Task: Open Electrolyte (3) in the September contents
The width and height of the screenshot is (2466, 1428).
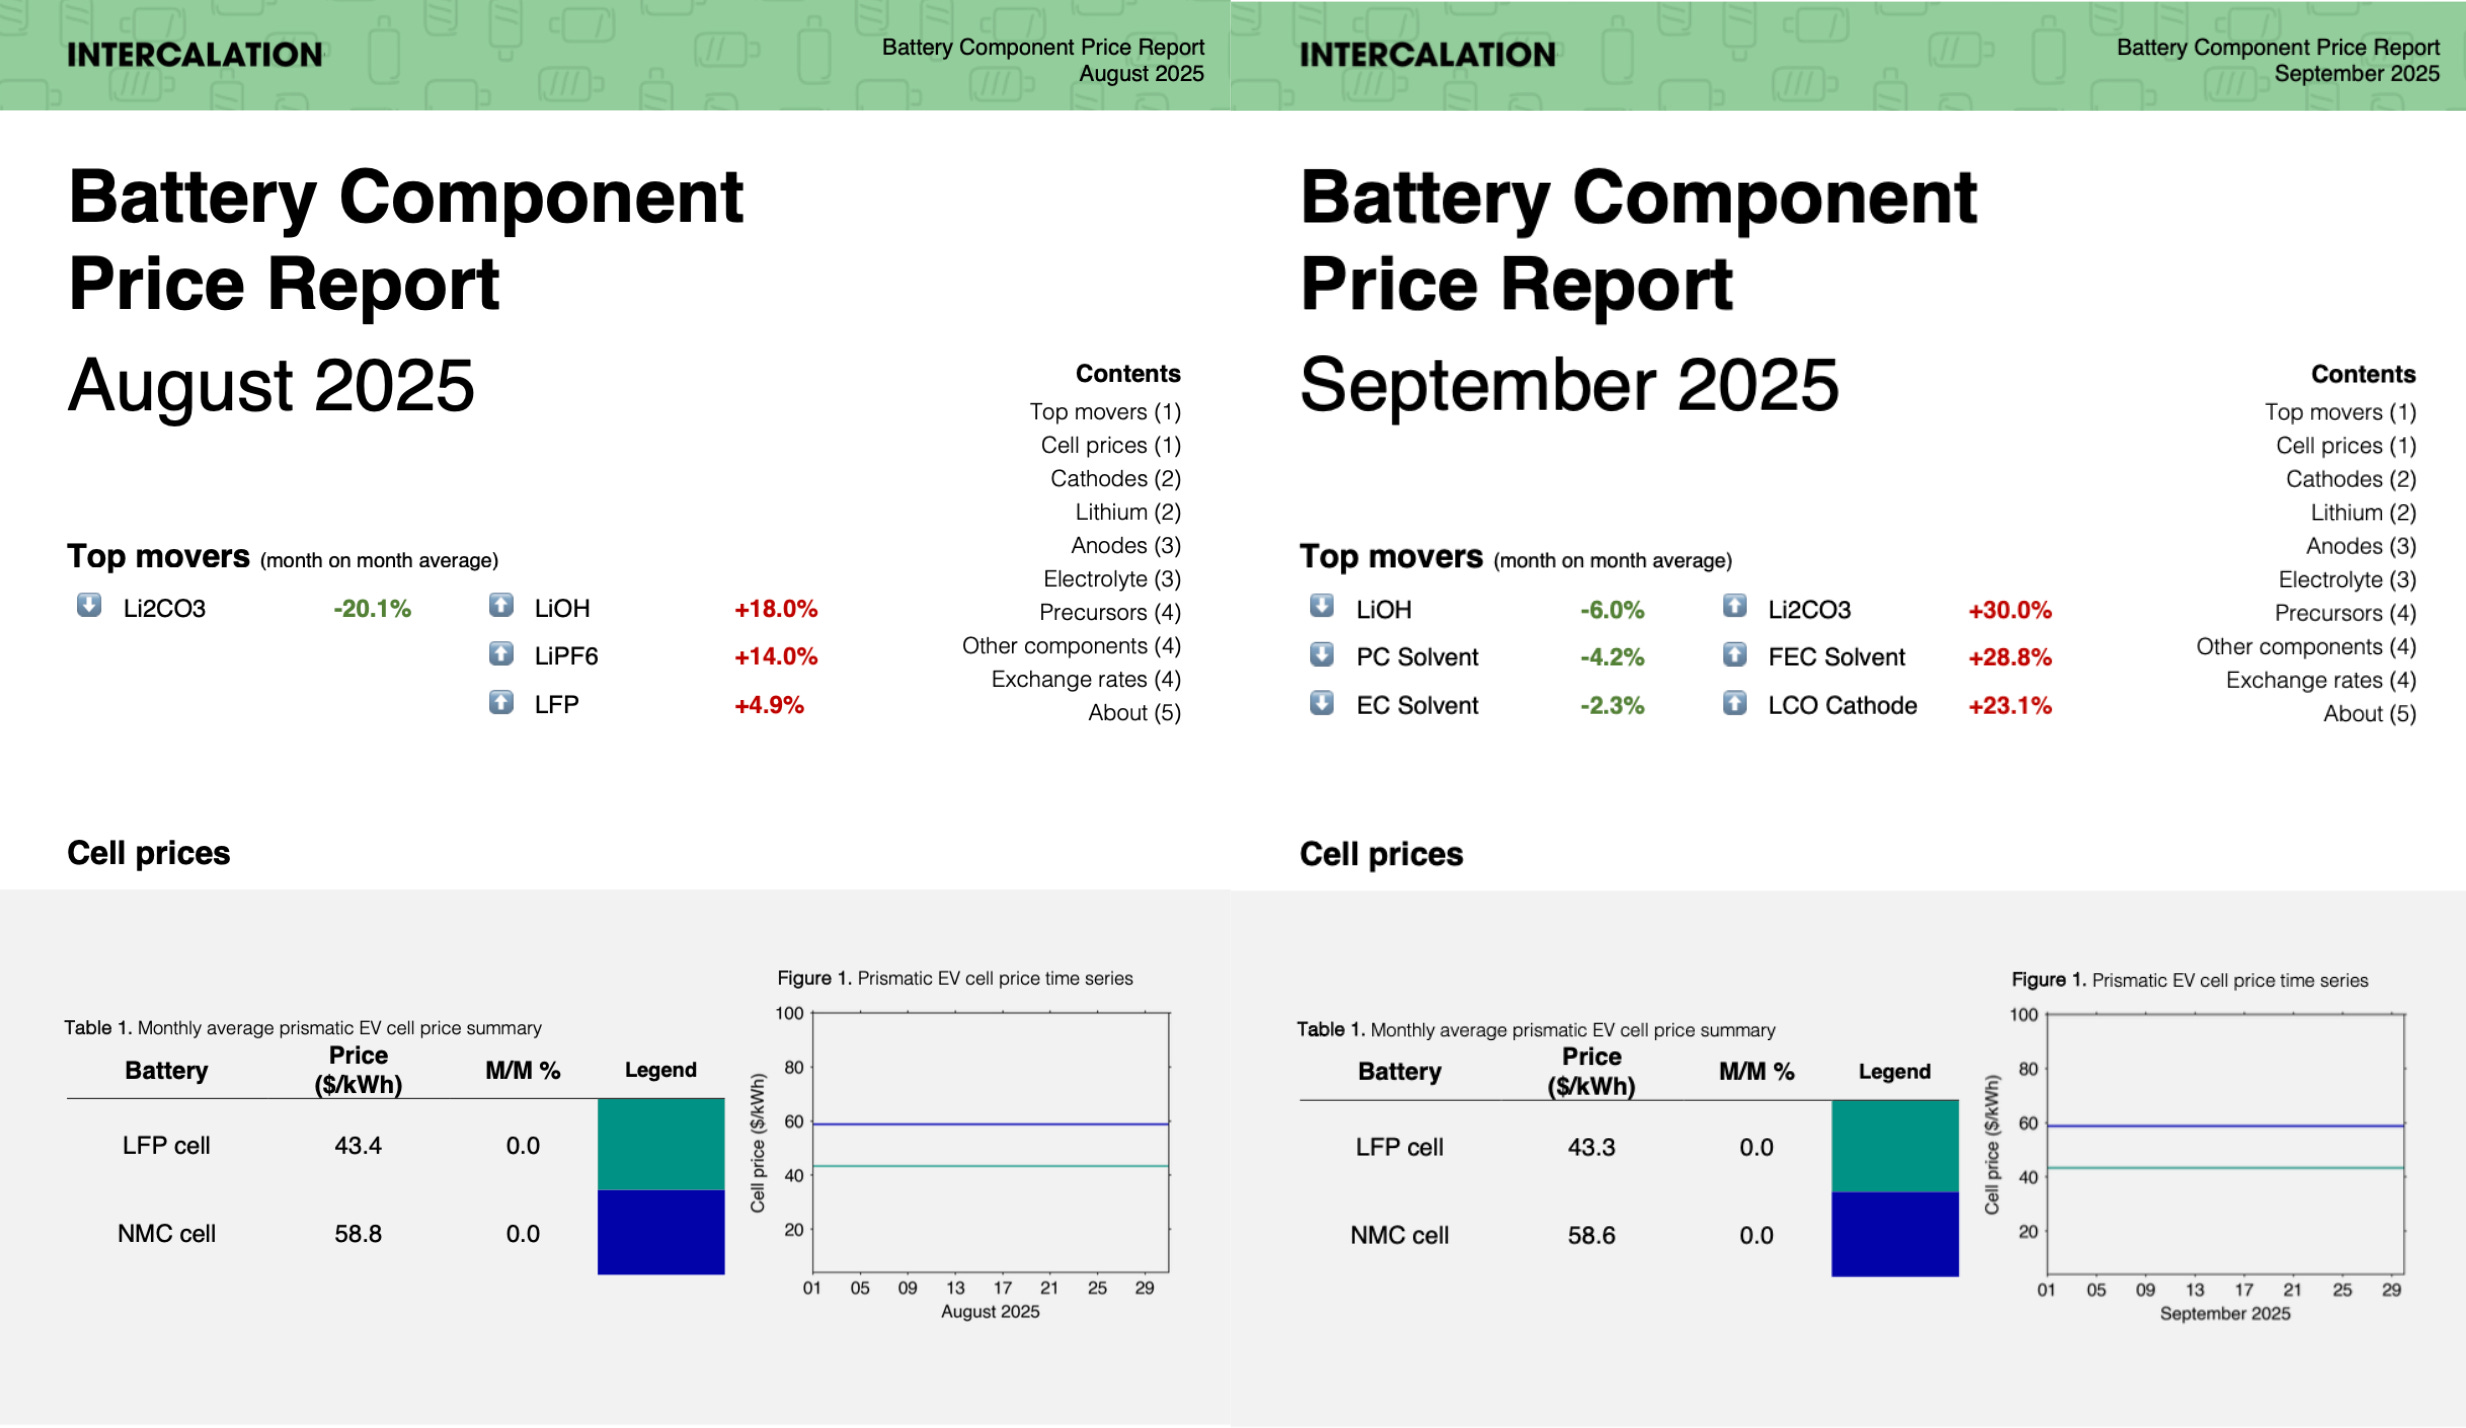Action: coord(2346,580)
